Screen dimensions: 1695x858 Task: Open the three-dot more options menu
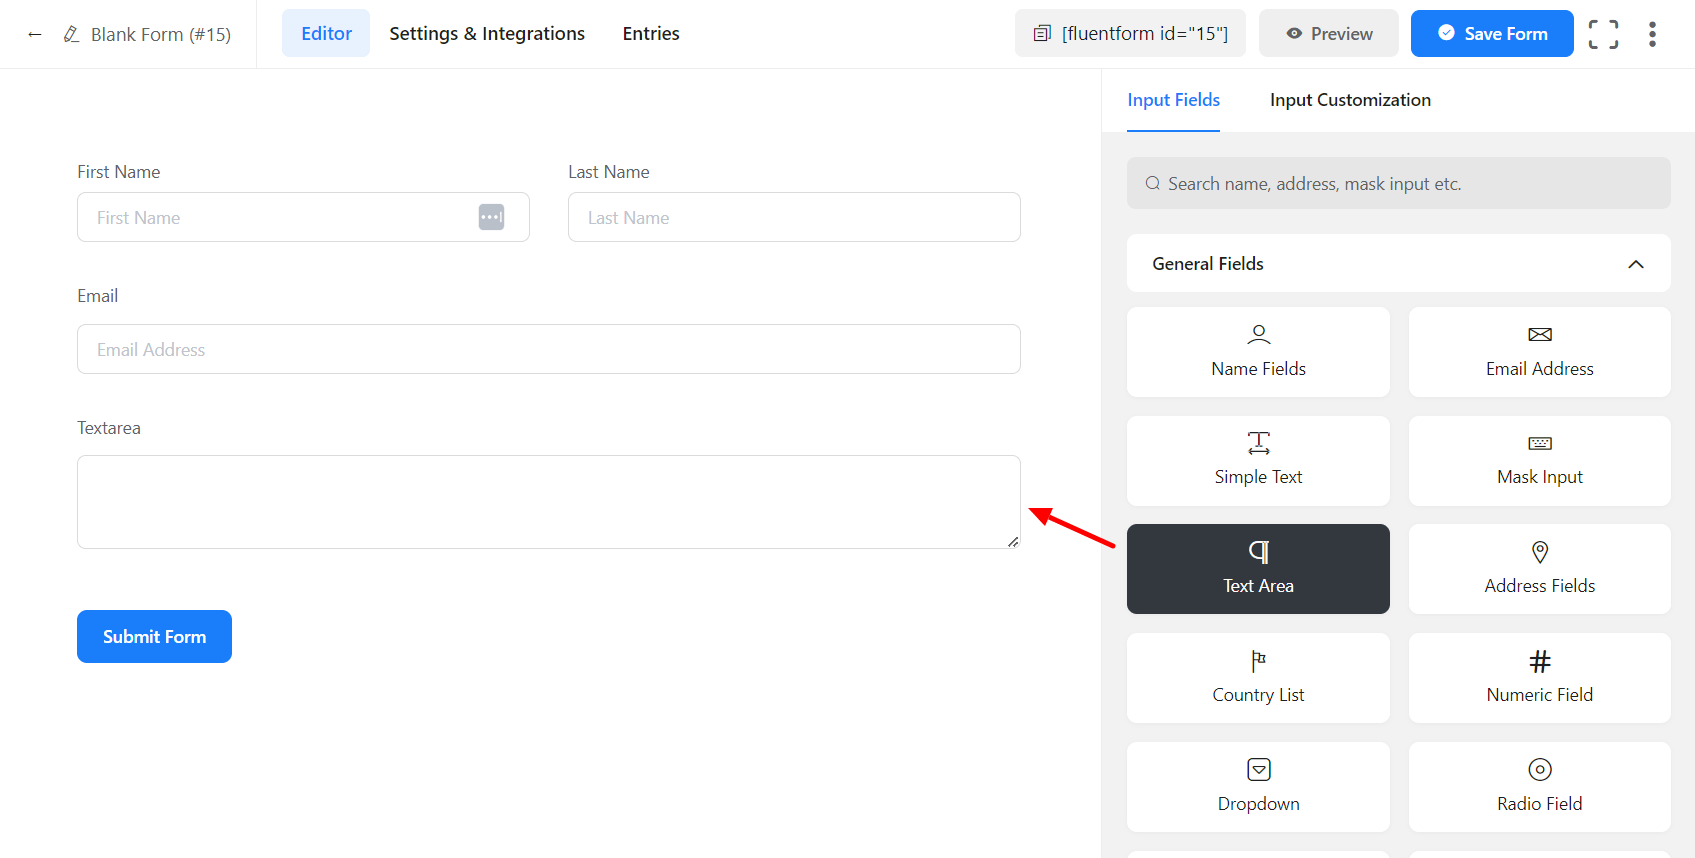[1652, 34]
